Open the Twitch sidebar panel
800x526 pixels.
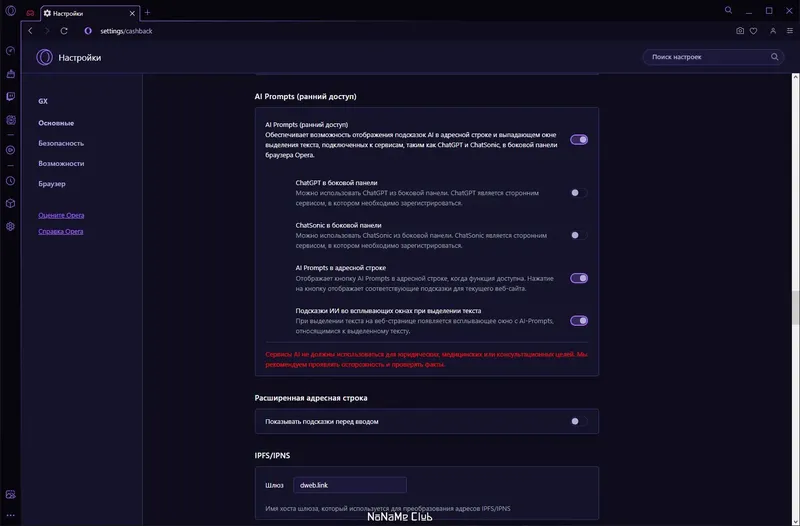(x=10, y=97)
